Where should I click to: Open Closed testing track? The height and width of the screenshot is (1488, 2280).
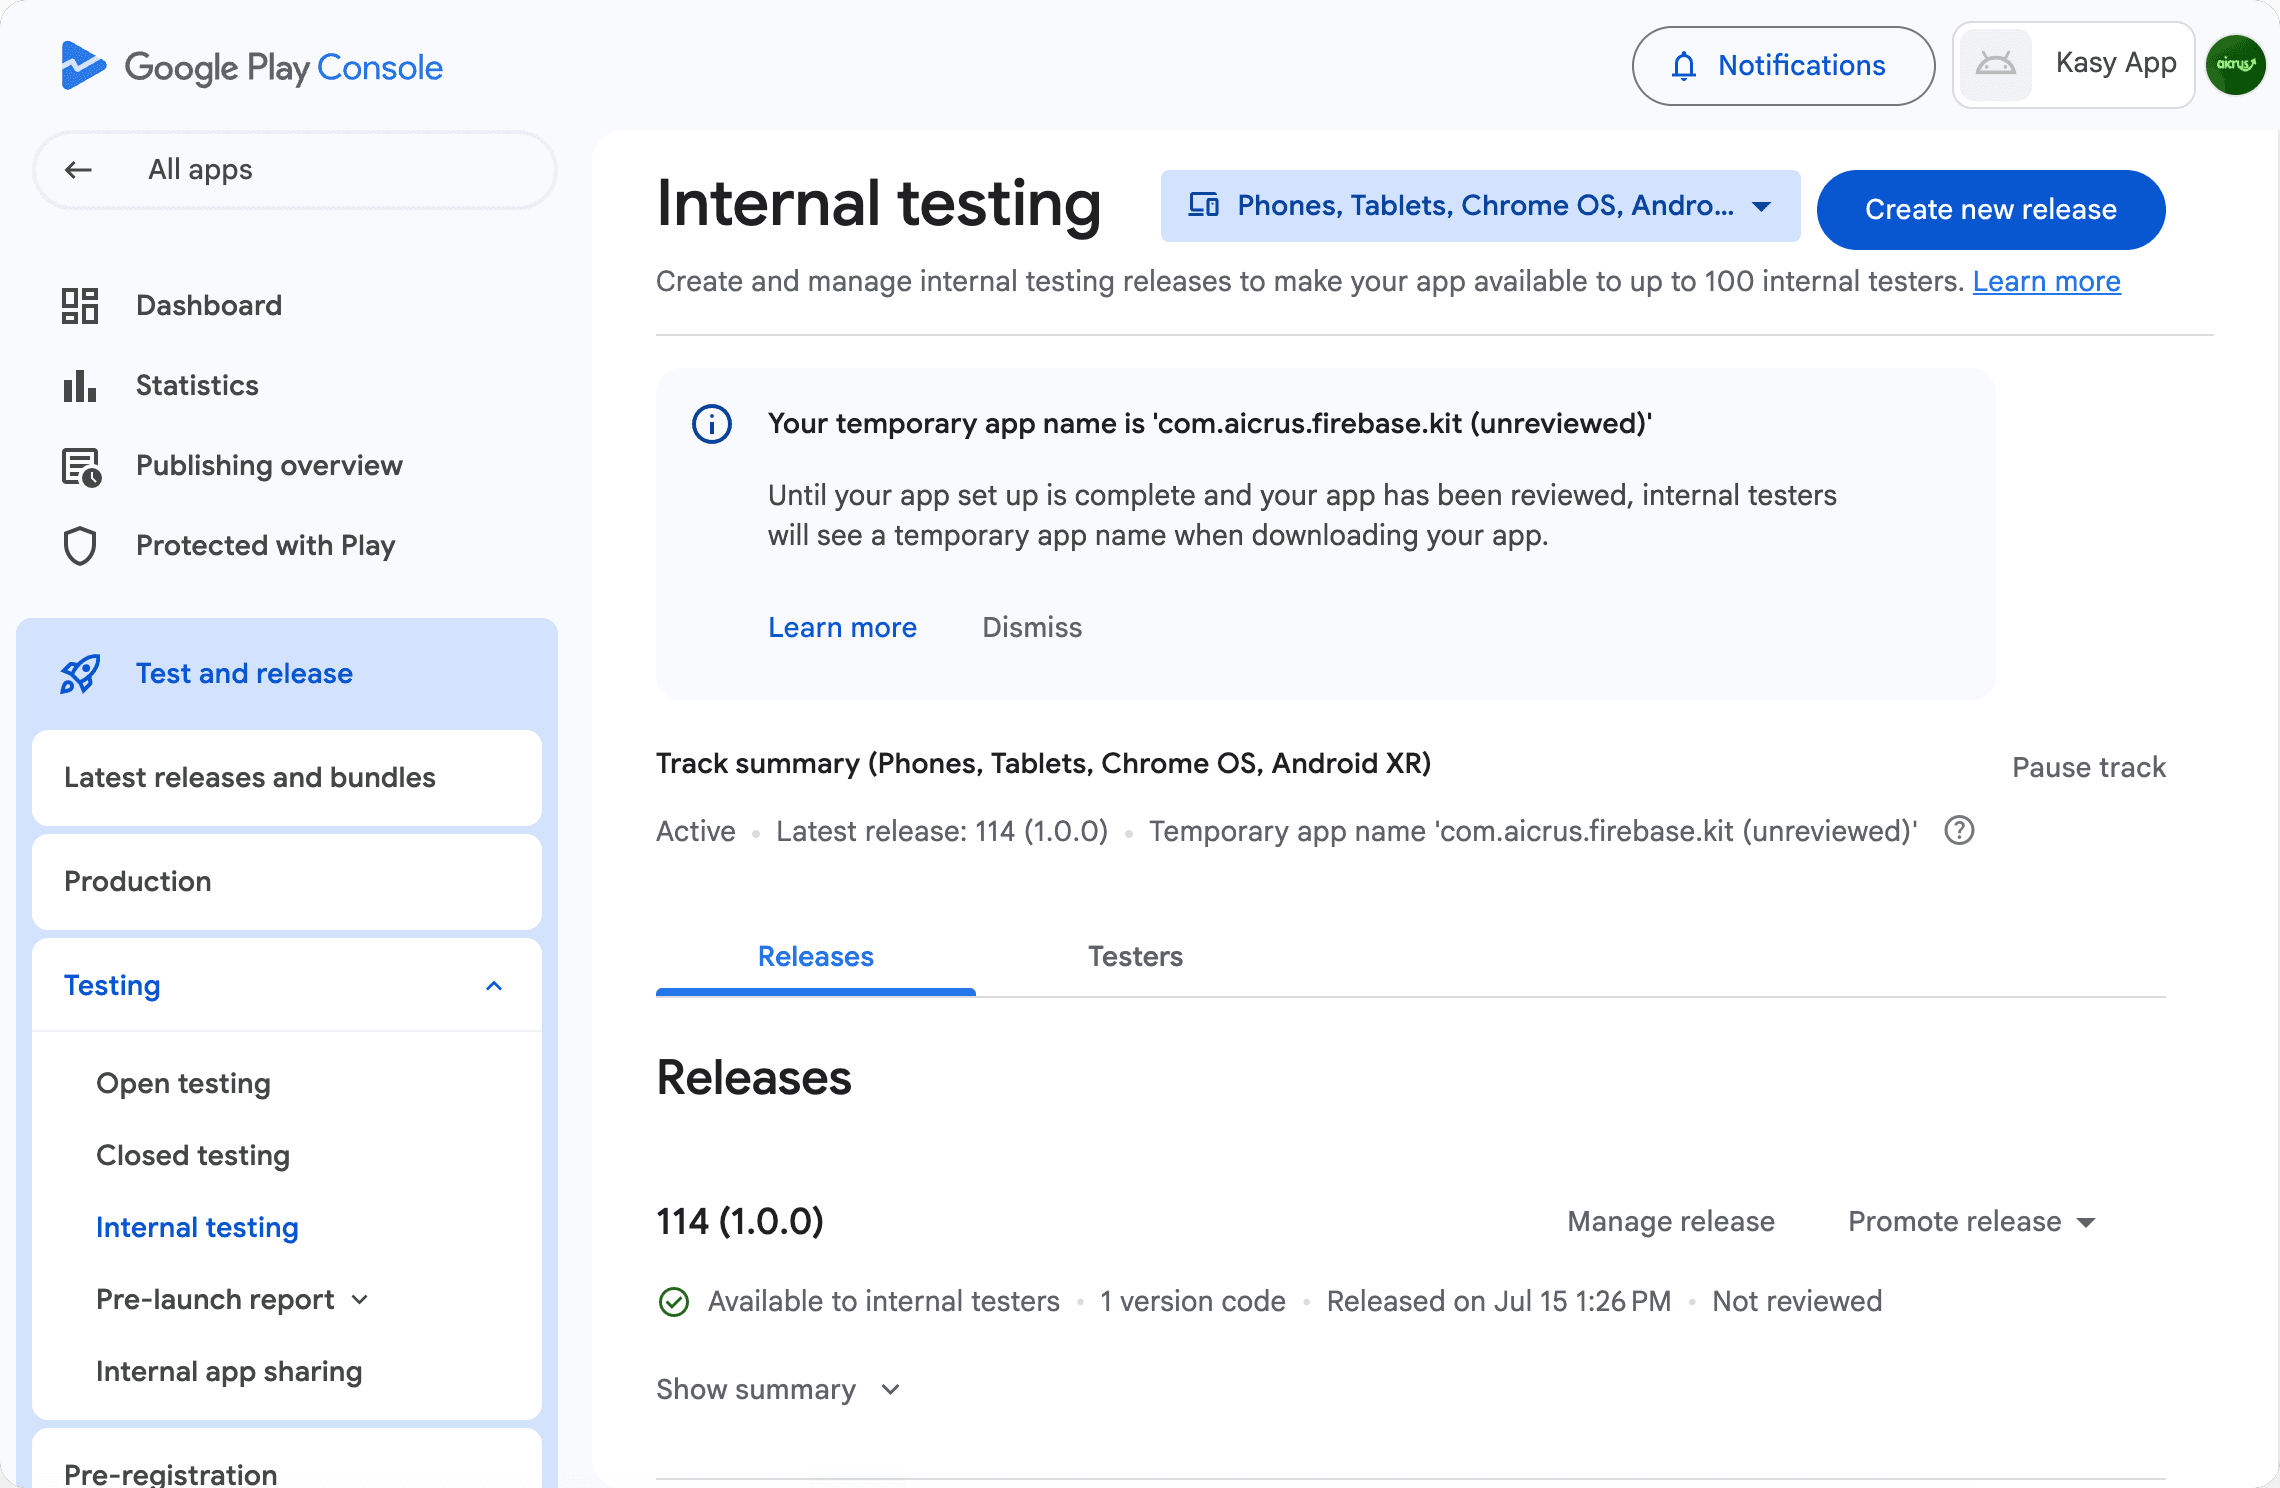coord(193,1156)
